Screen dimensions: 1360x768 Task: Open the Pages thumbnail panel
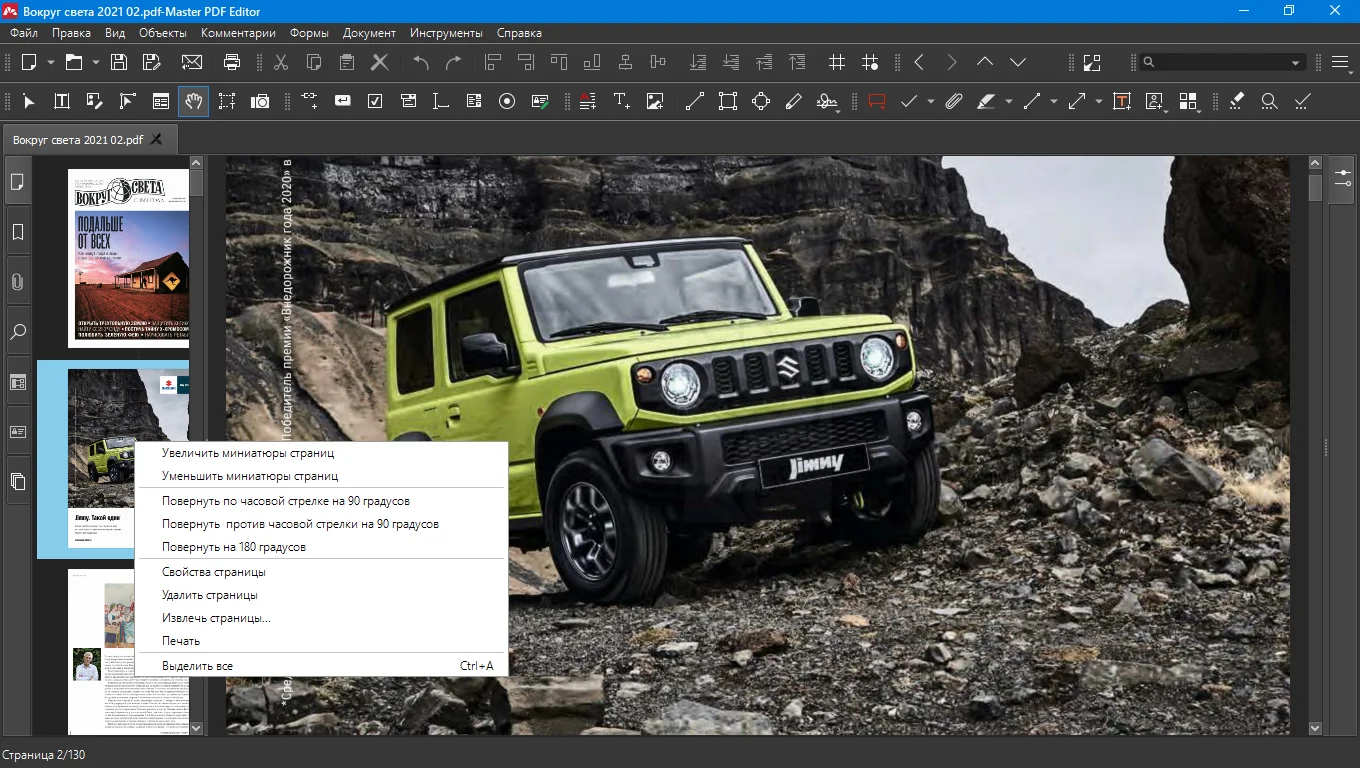18,182
